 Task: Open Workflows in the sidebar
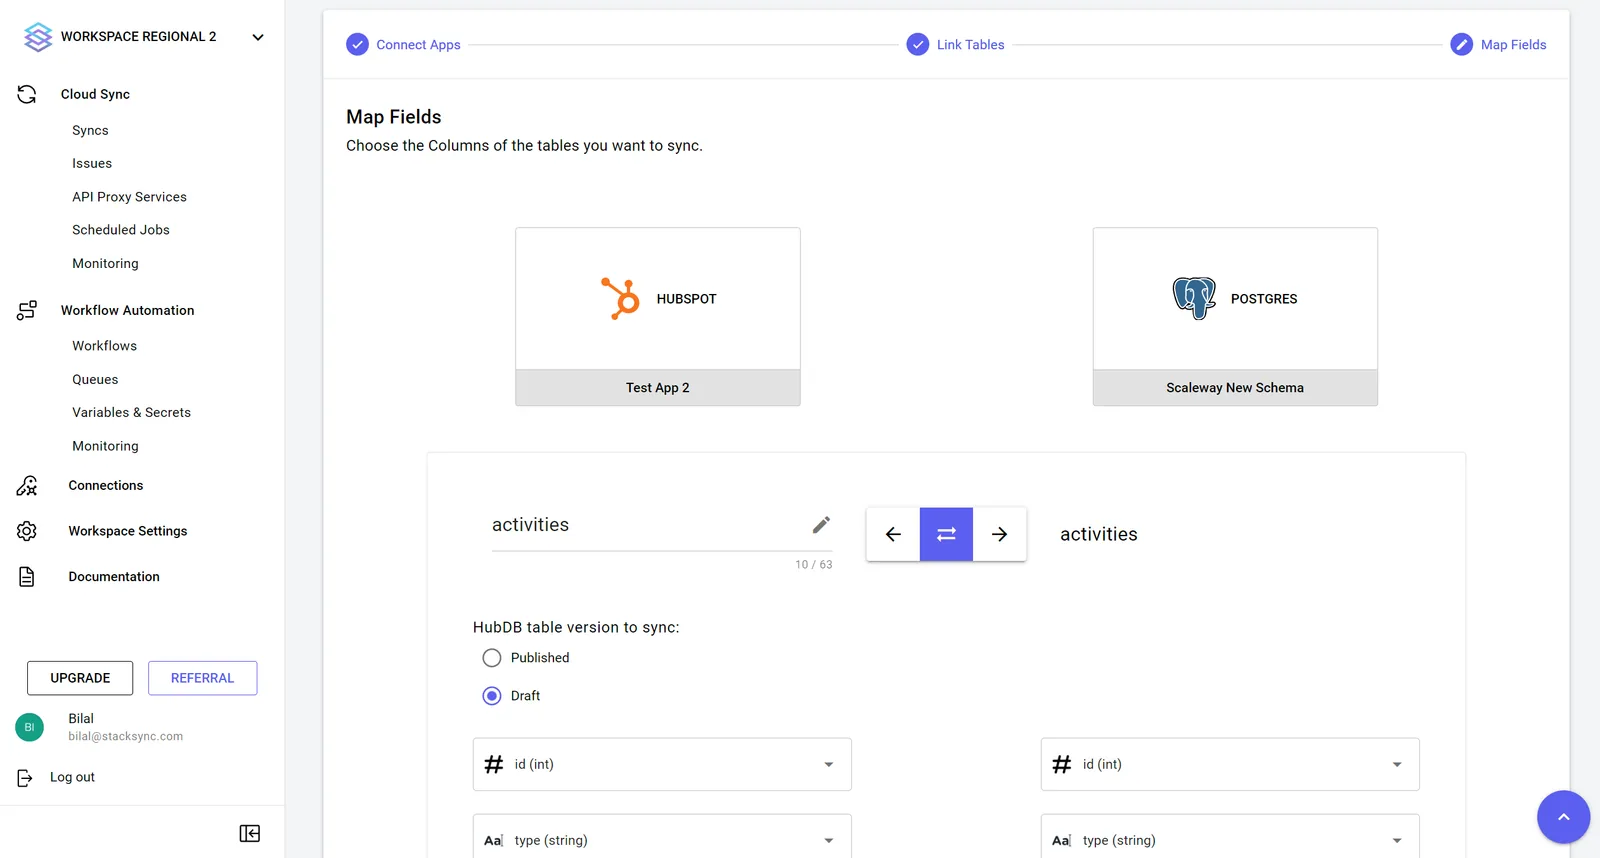click(x=104, y=346)
